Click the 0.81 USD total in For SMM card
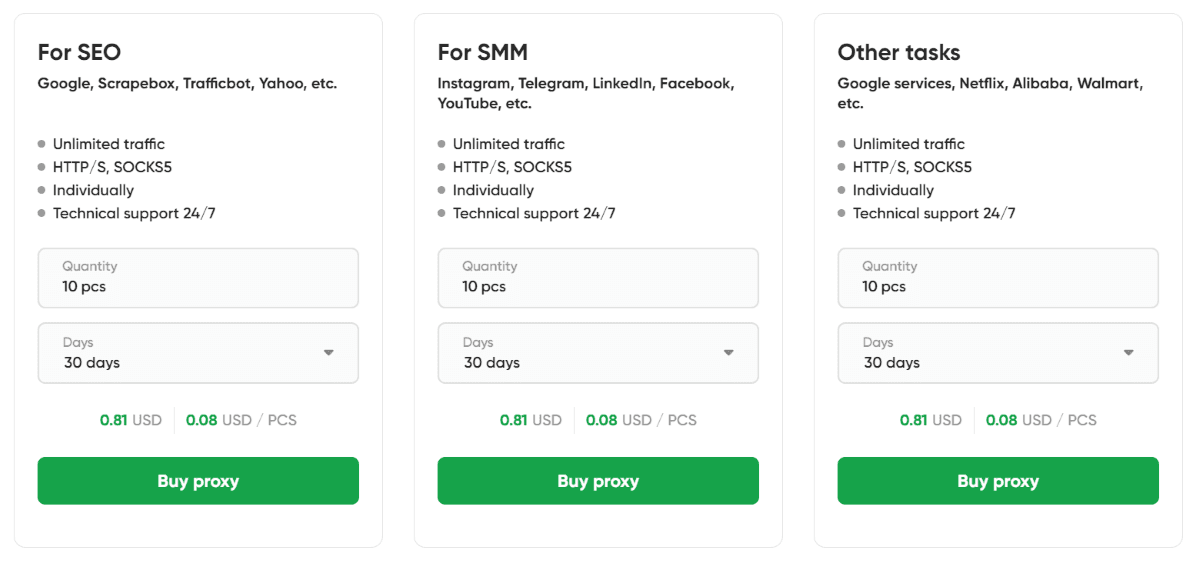The height and width of the screenshot is (567, 1200). tap(530, 420)
